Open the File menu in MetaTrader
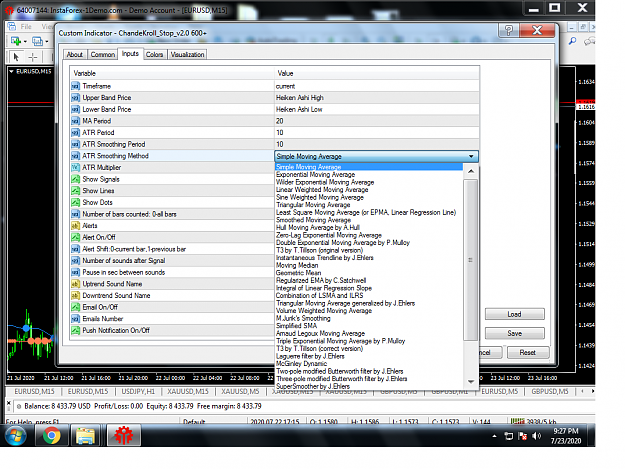This screenshot has height=469, width=625. pos(26,27)
